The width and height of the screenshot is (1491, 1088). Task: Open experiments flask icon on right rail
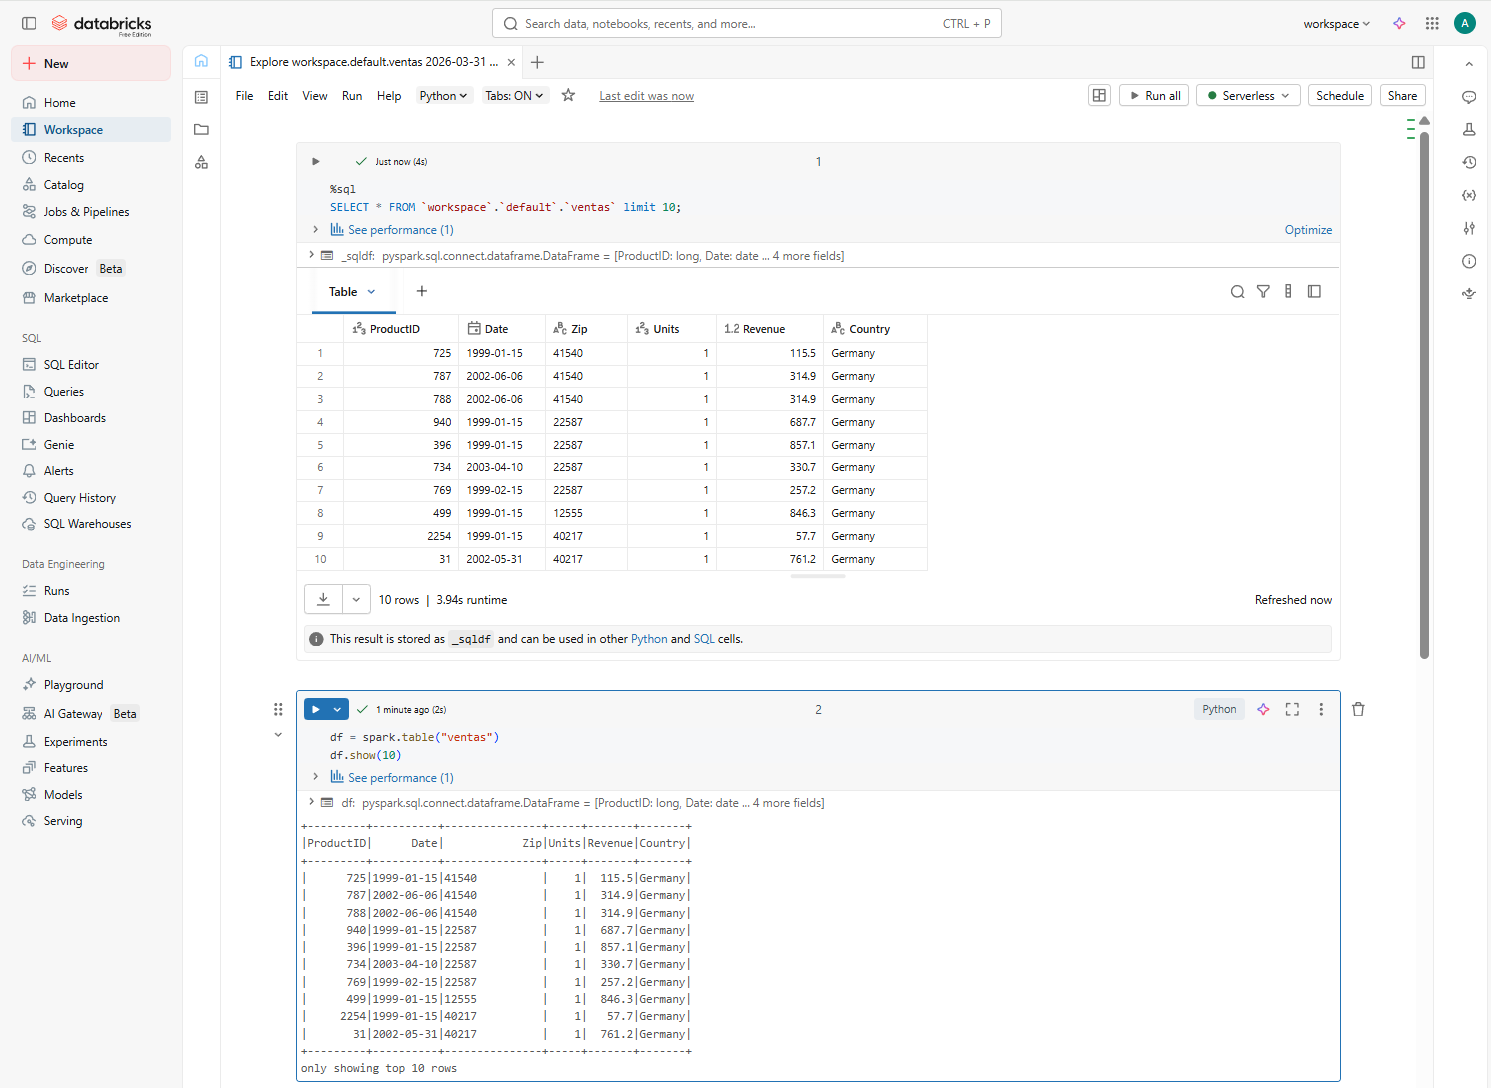pyautogui.click(x=1469, y=129)
